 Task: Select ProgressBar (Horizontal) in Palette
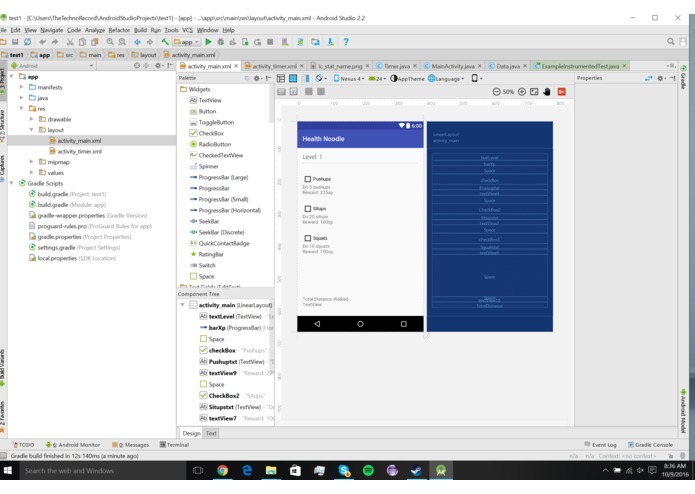click(x=225, y=210)
